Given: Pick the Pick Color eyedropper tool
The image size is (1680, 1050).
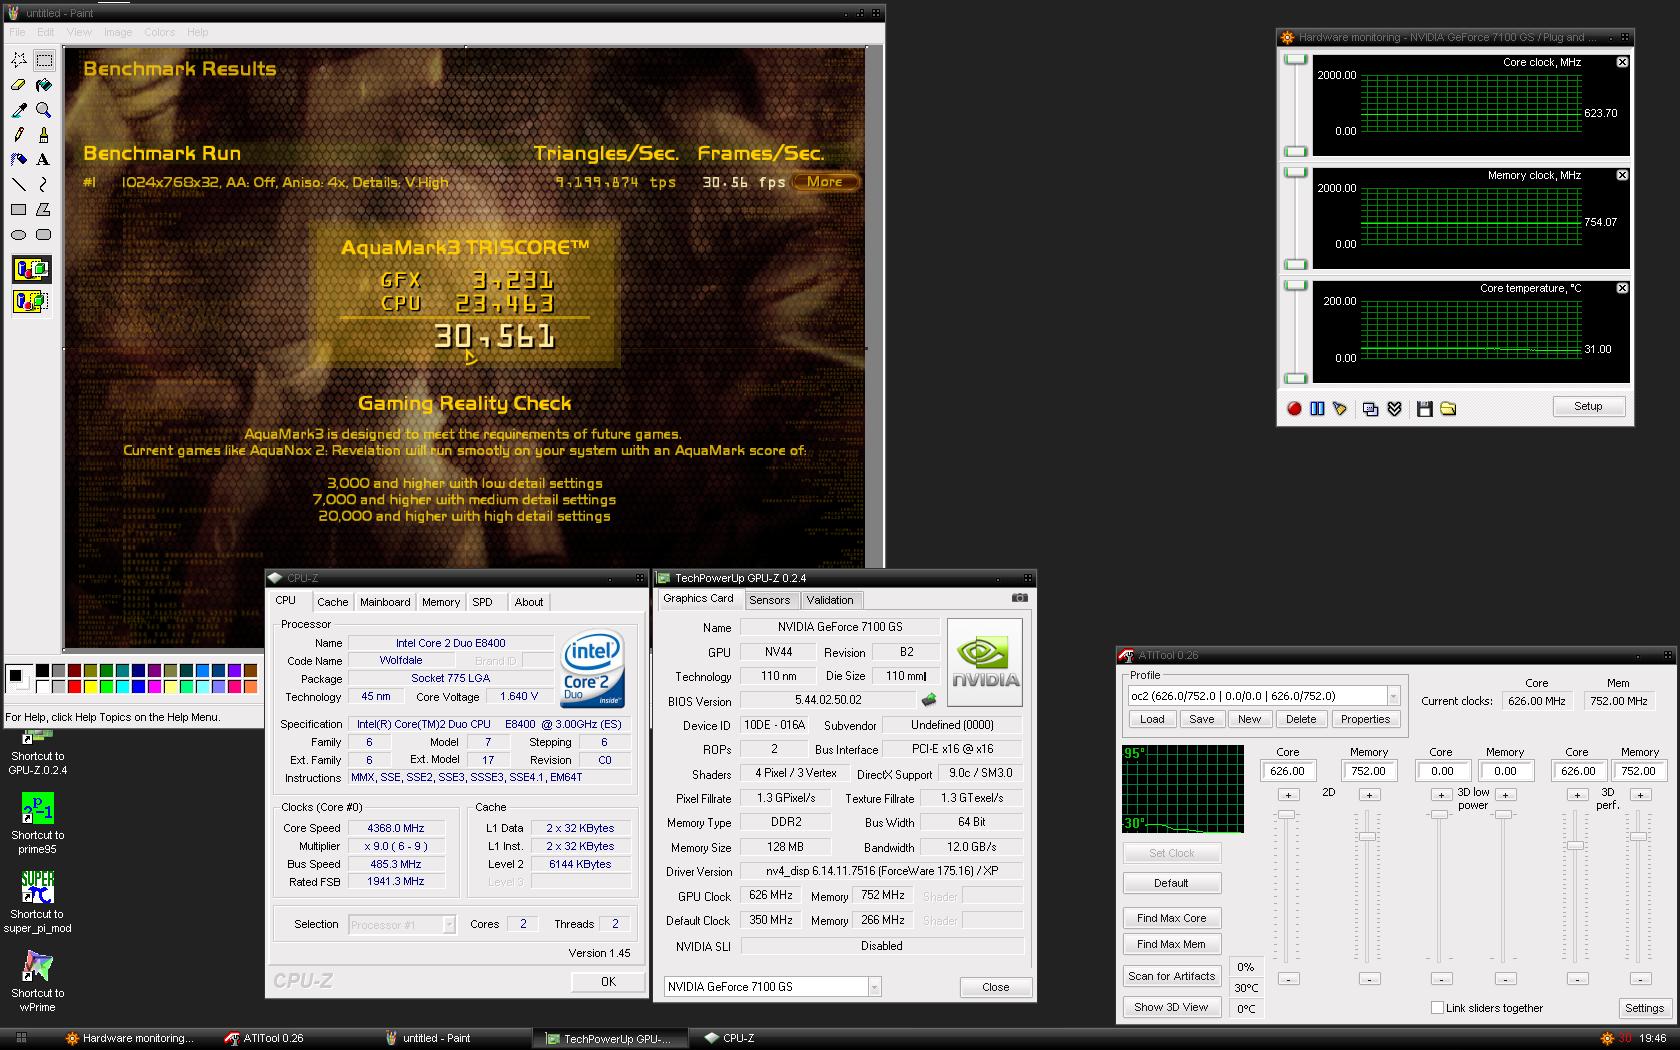Looking at the screenshot, I should 18,110.
